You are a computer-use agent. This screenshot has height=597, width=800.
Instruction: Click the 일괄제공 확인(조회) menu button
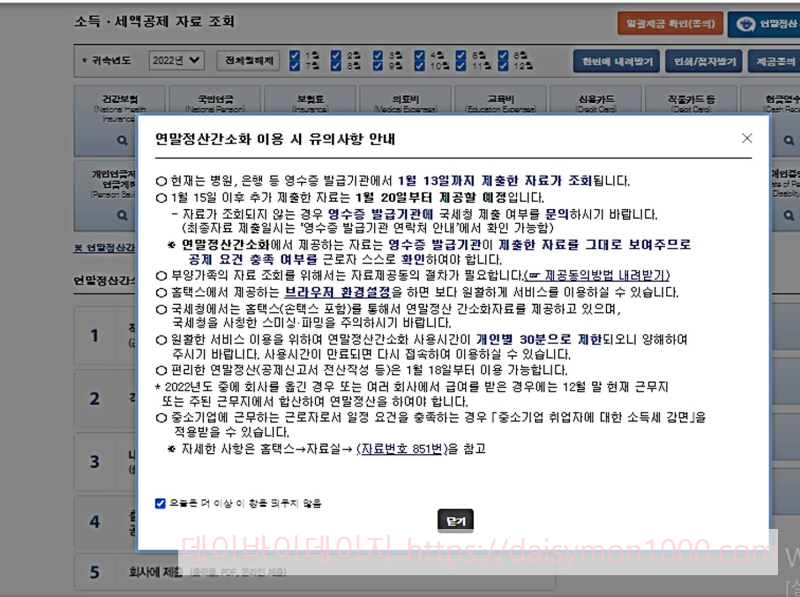pyautogui.click(x=670, y=24)
